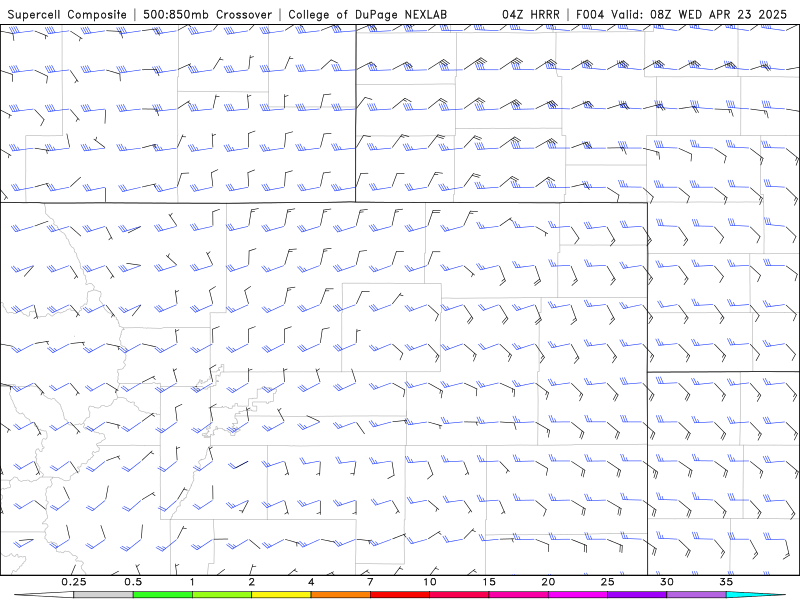Click the legend scale value 7

click(x=370, y=582)
